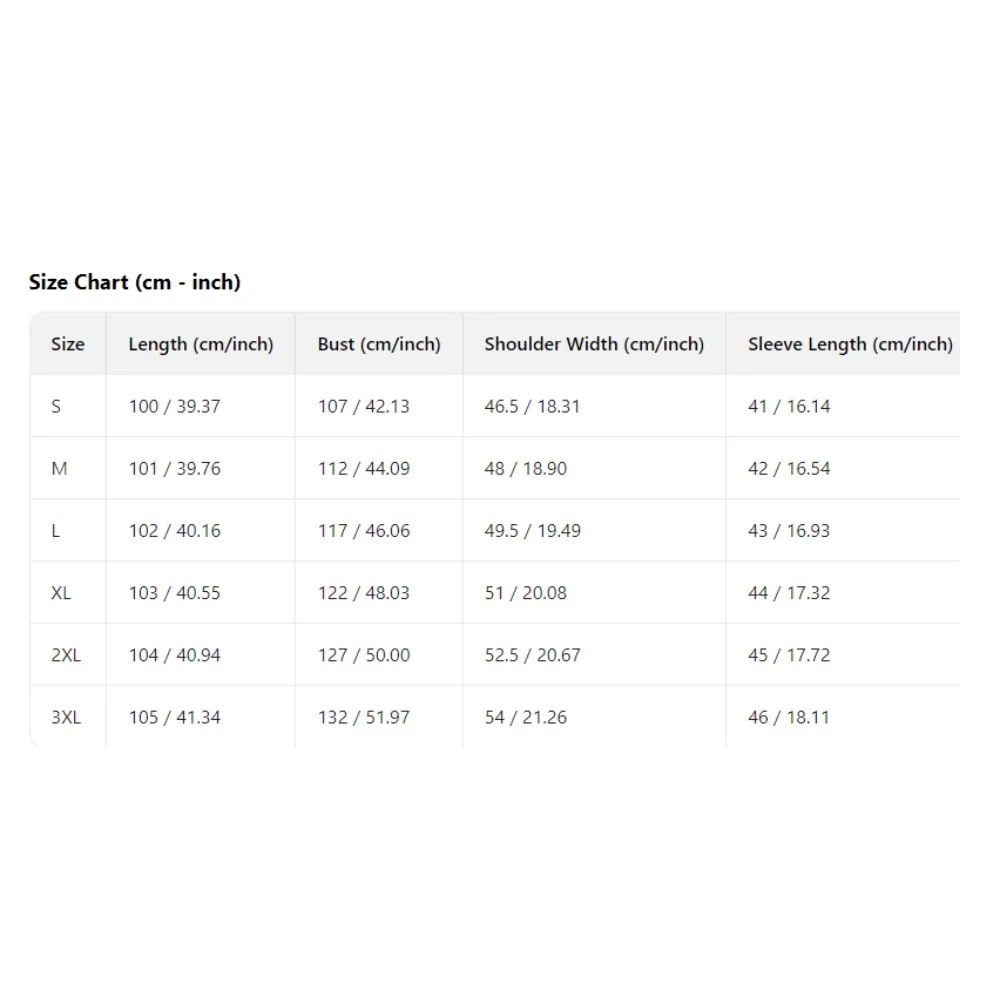Select the 54 / 21.26 shoulder width cell
The width and height of the screenshot is (1000, 1000).
click(x=525, y=717)
